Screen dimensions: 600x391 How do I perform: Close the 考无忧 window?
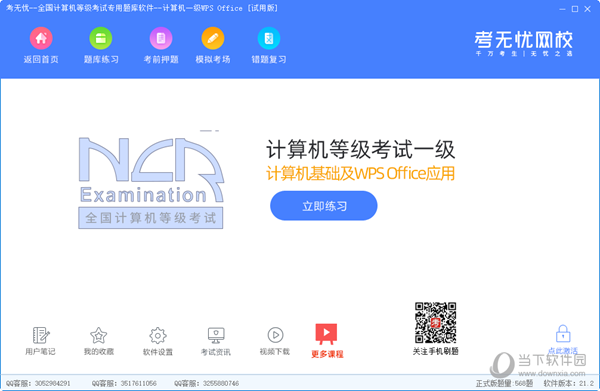point(587,9)
